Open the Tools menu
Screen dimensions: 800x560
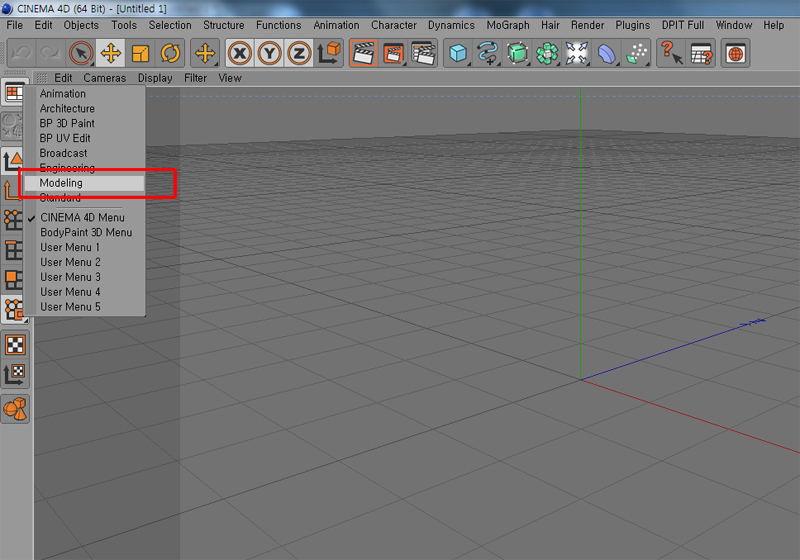pyautogui.click(x=124, y=25)
